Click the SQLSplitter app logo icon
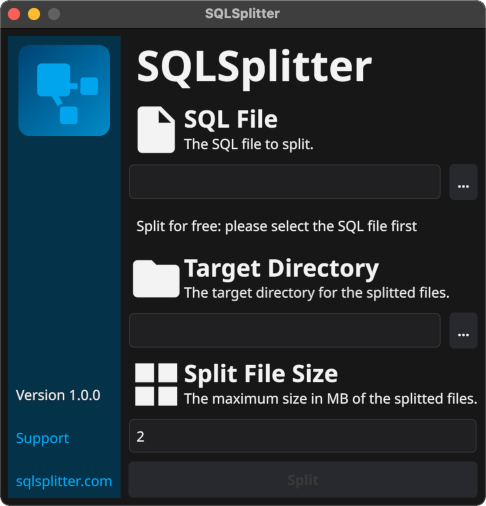Viewport: 486px width, 506px height. [x=64, y=90]
